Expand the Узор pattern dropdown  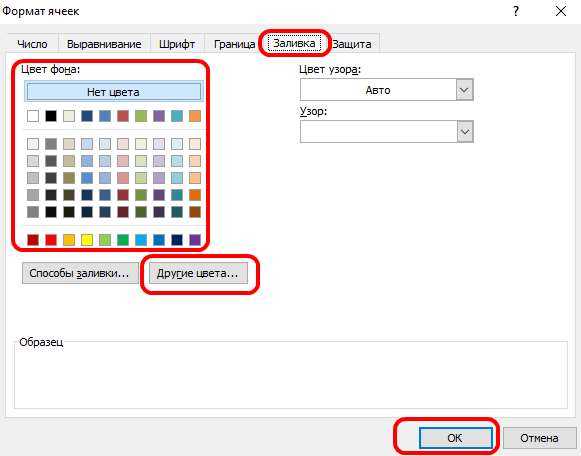click(x=464, y=132)
